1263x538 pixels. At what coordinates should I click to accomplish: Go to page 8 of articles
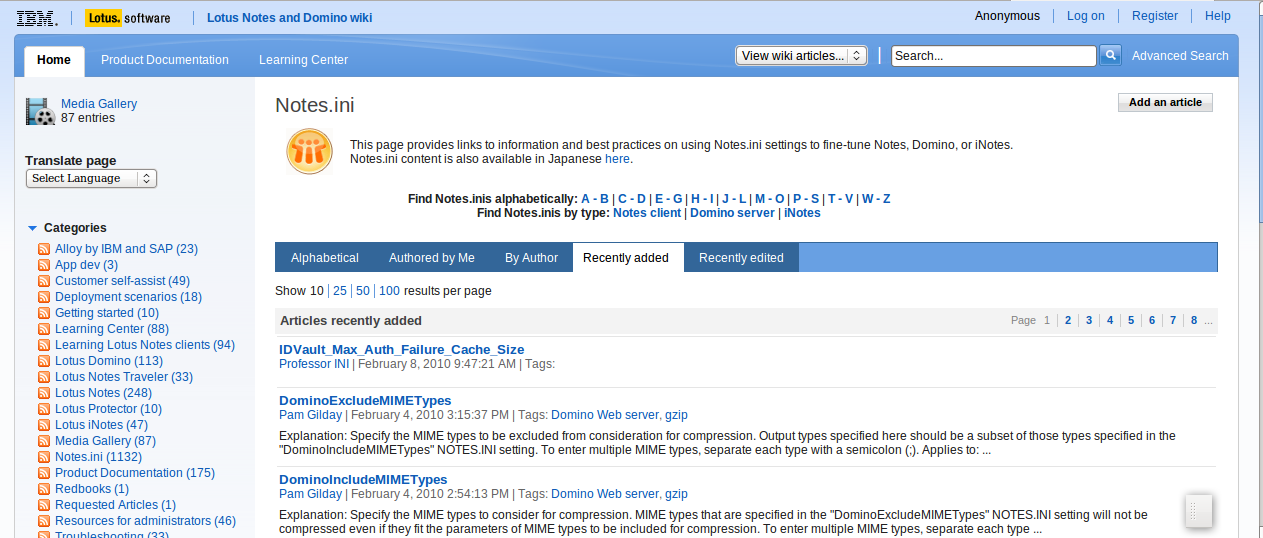click(x=1194, y=320)
